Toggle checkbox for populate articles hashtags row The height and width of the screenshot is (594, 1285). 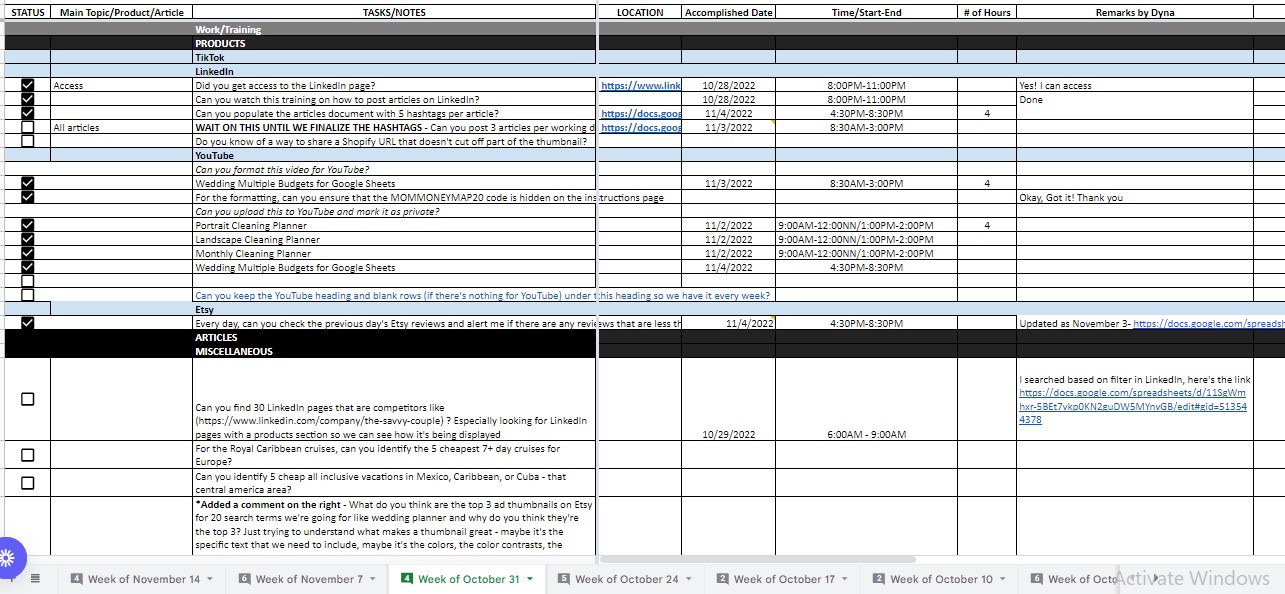(x=27, y=113)
